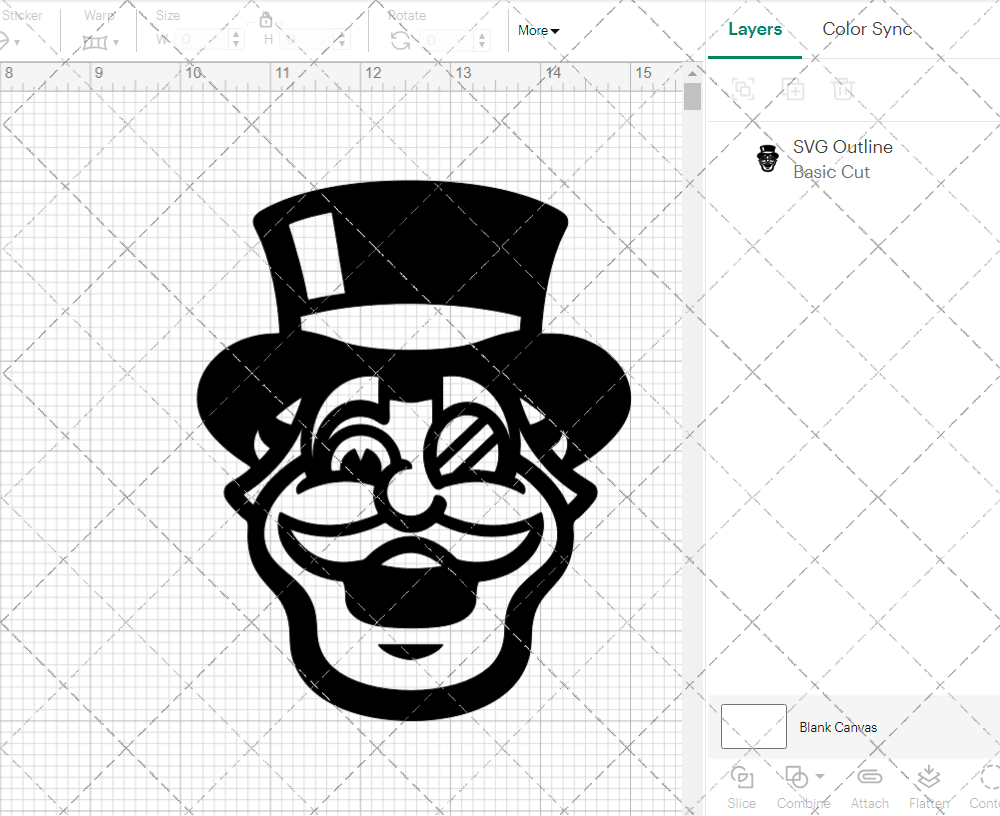Change operation via Basic Cut link
This screenshot has width=1000, height=816.
[831, 172]
